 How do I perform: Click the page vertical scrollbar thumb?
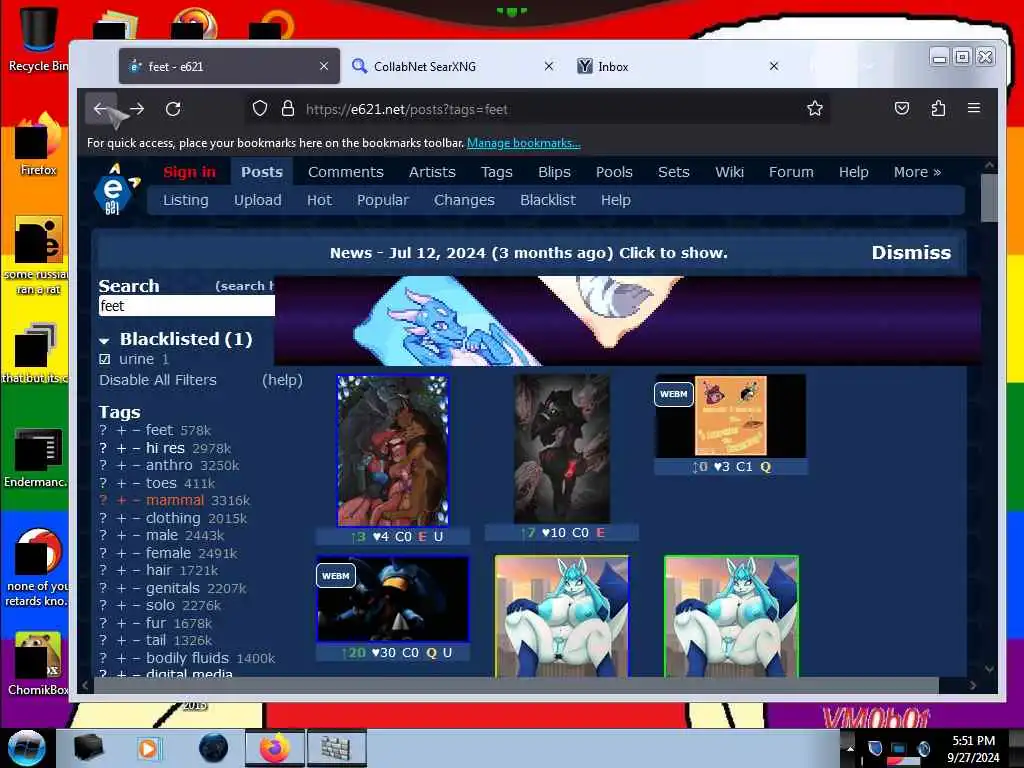coord(989,197)
